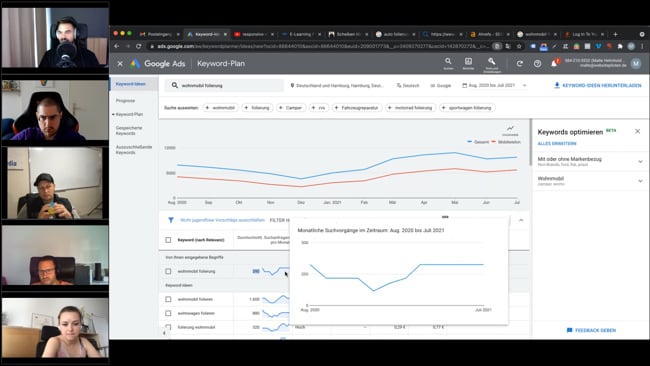The image size is (650, 366).
Task: Click the browser back arrow
Action: coord(116,46)
